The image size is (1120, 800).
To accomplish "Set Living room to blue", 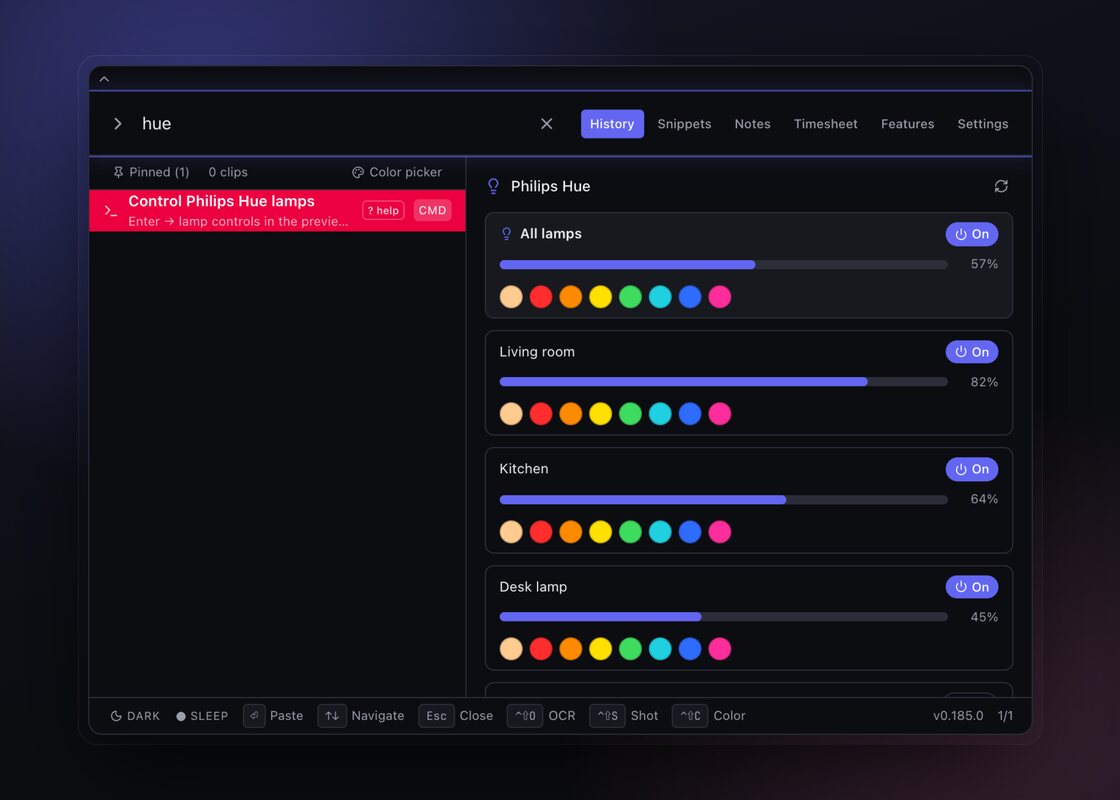I will tap(690, 414).
